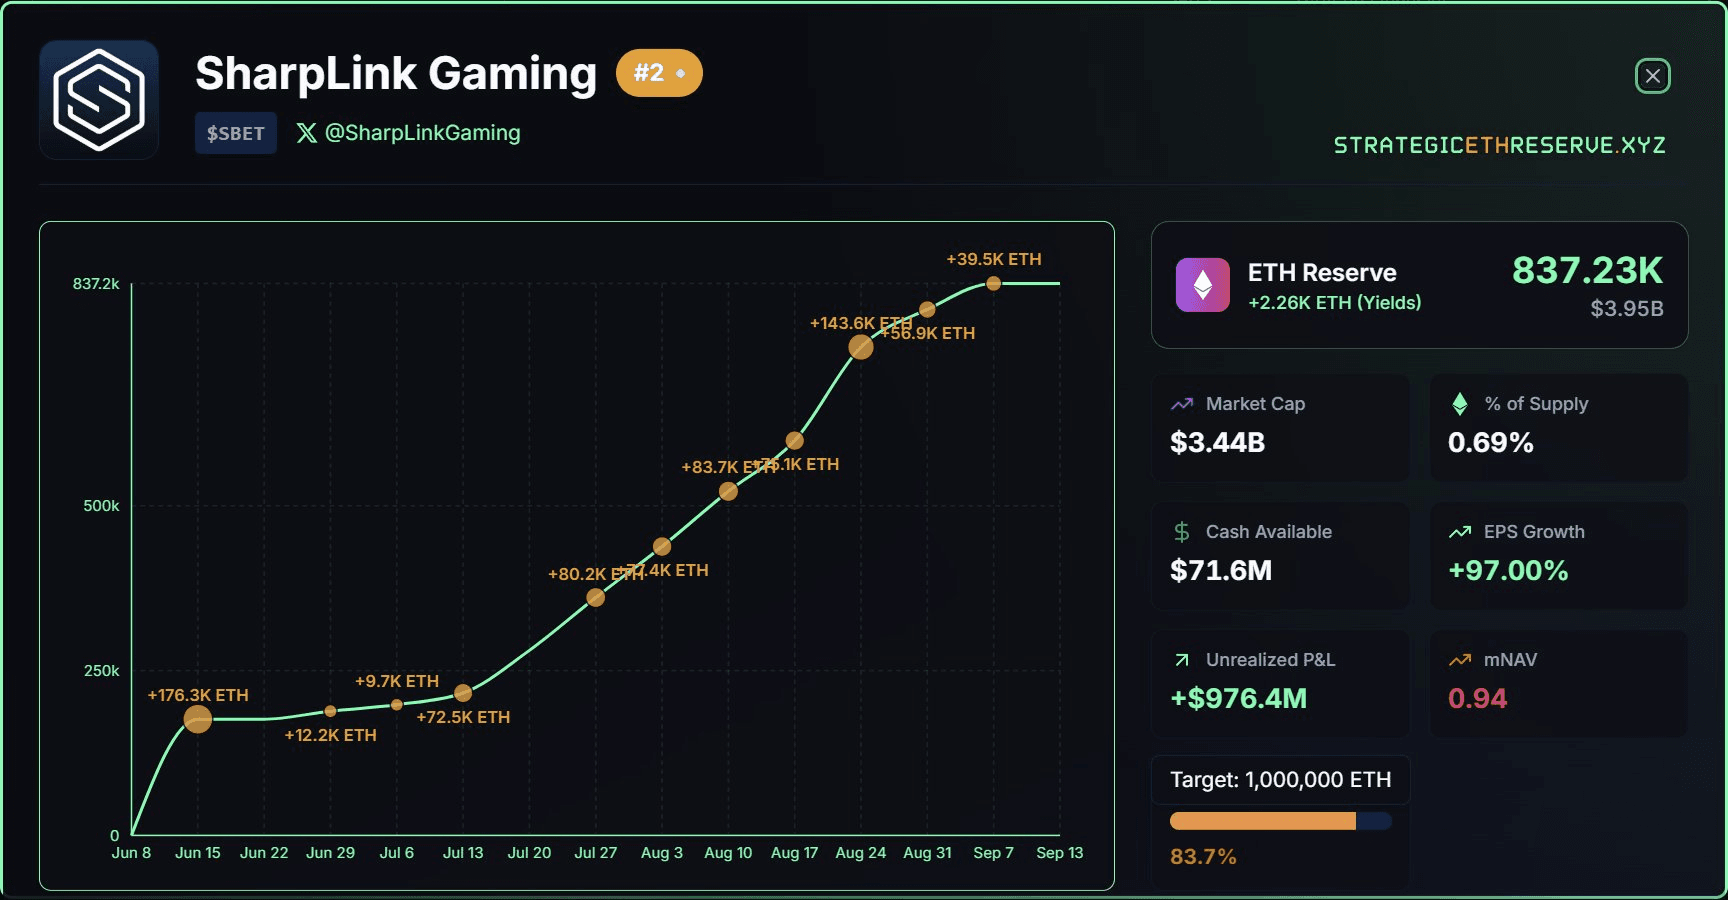
Task: Click the X logo next to @SharpLinkGaming
Action: 307,133
